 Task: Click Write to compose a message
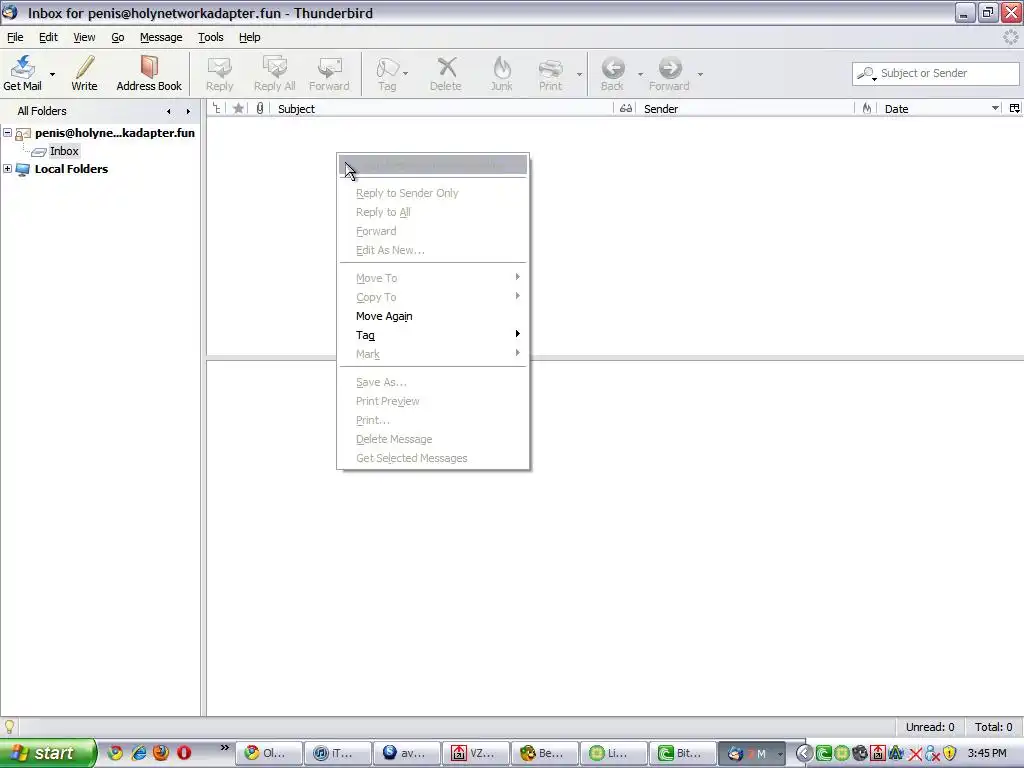click(84, 72)
